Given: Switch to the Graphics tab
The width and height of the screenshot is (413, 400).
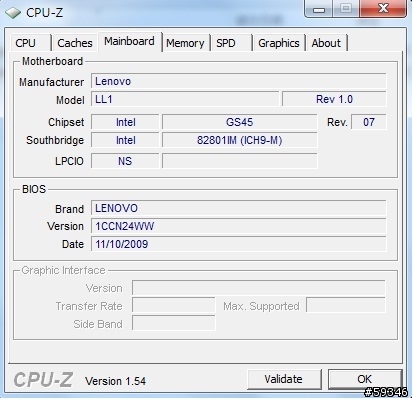Looking at the screenshot, I should [x=279, y=43].
